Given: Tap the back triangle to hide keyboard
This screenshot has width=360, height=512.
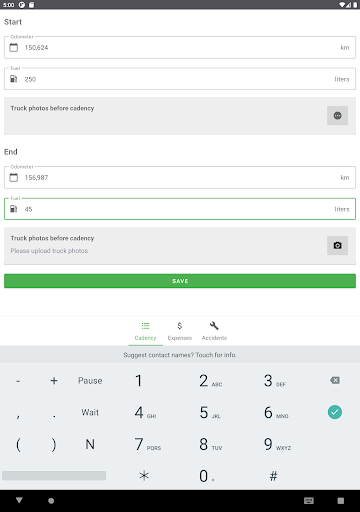Looking at the screenshot, I should click(19, 500).
